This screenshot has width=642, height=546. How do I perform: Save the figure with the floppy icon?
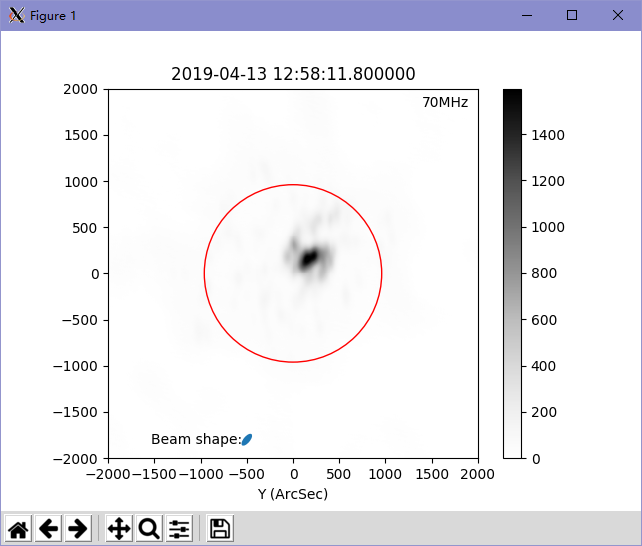click(220, 529)
